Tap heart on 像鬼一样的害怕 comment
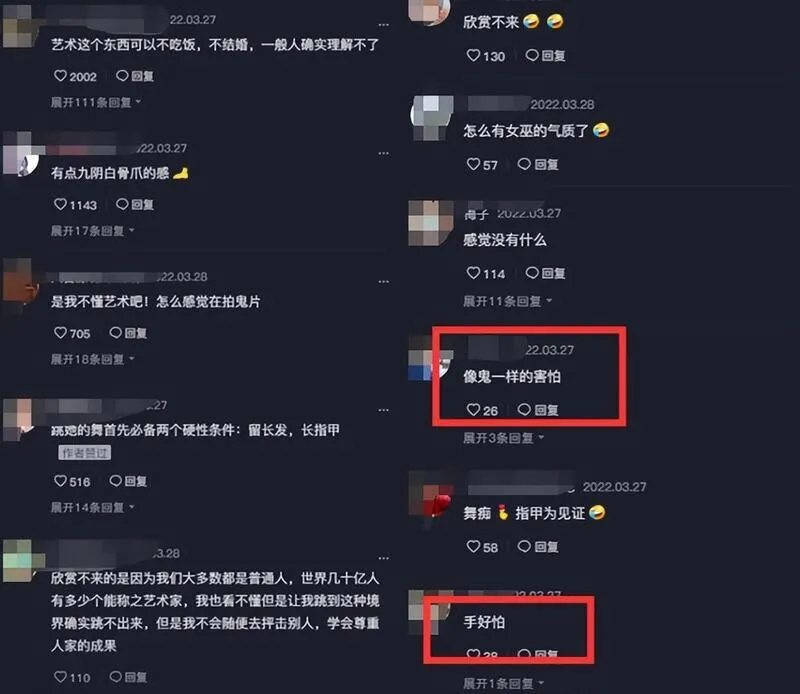 click(x=473, y=410)
